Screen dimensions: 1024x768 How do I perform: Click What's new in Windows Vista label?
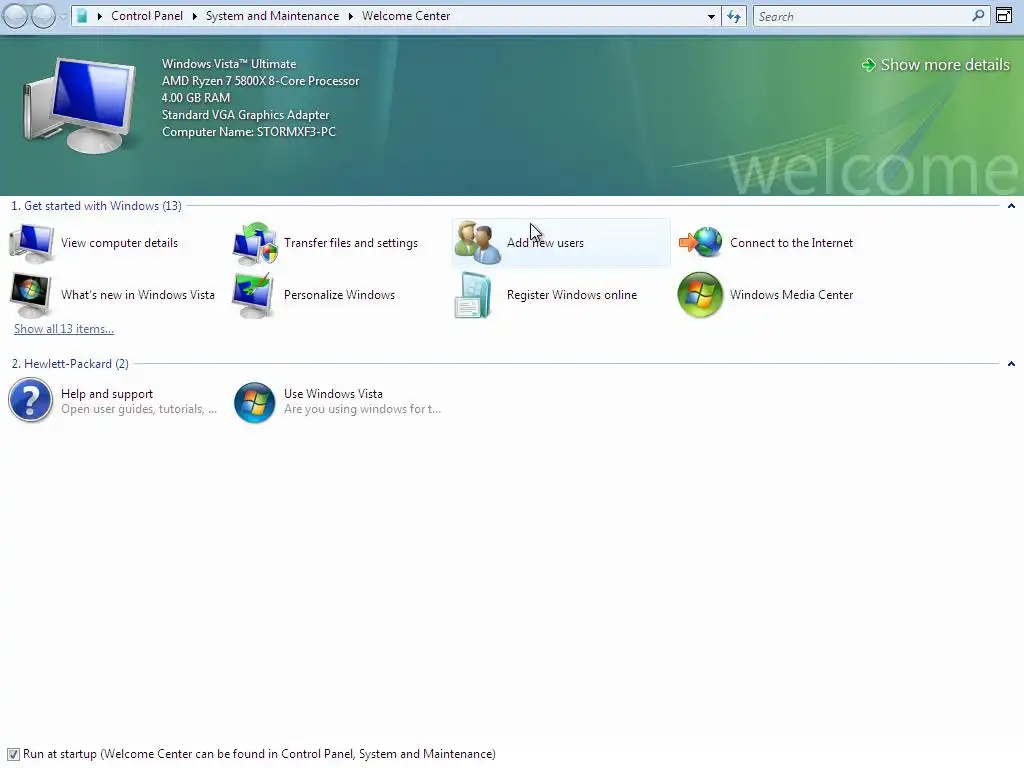click(x=138, y=295)
